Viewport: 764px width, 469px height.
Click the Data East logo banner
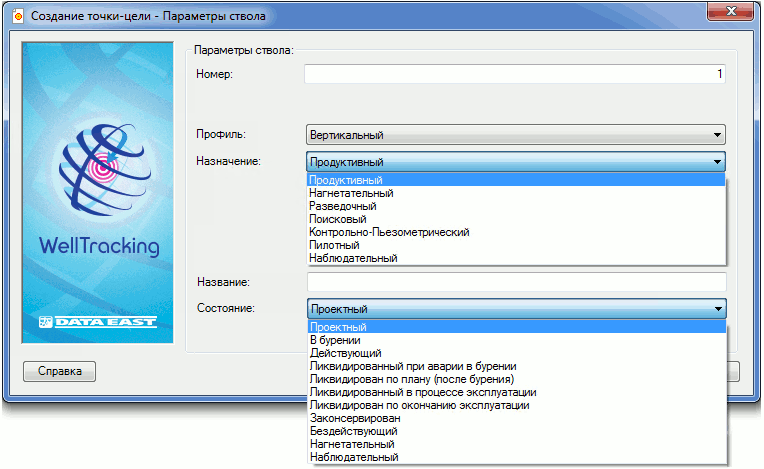[99, 322]
